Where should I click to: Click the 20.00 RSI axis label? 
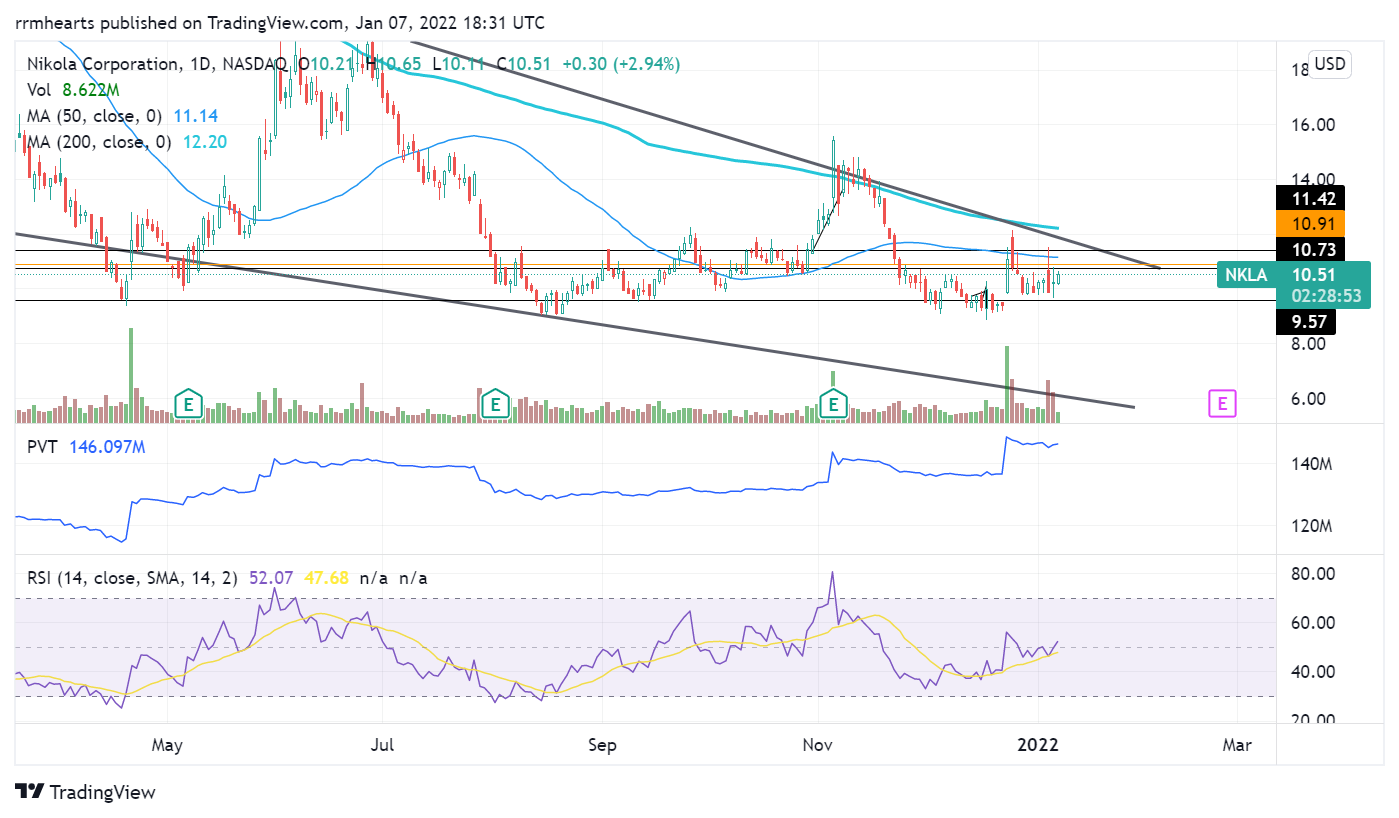coord(1311,720)
